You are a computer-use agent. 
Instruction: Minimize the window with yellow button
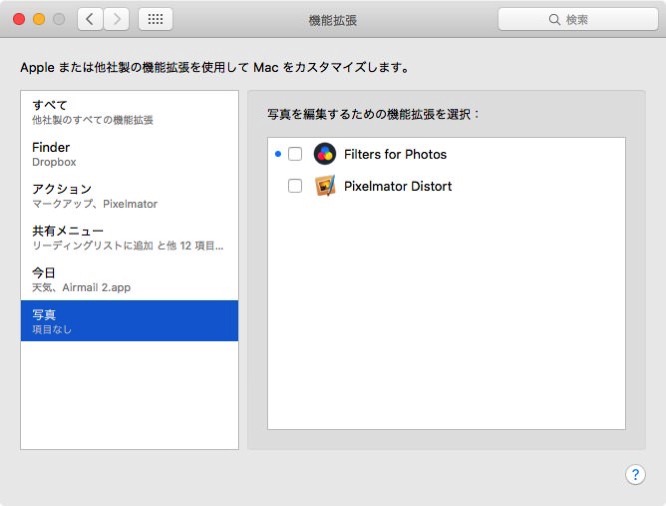[x=39, y=19]
